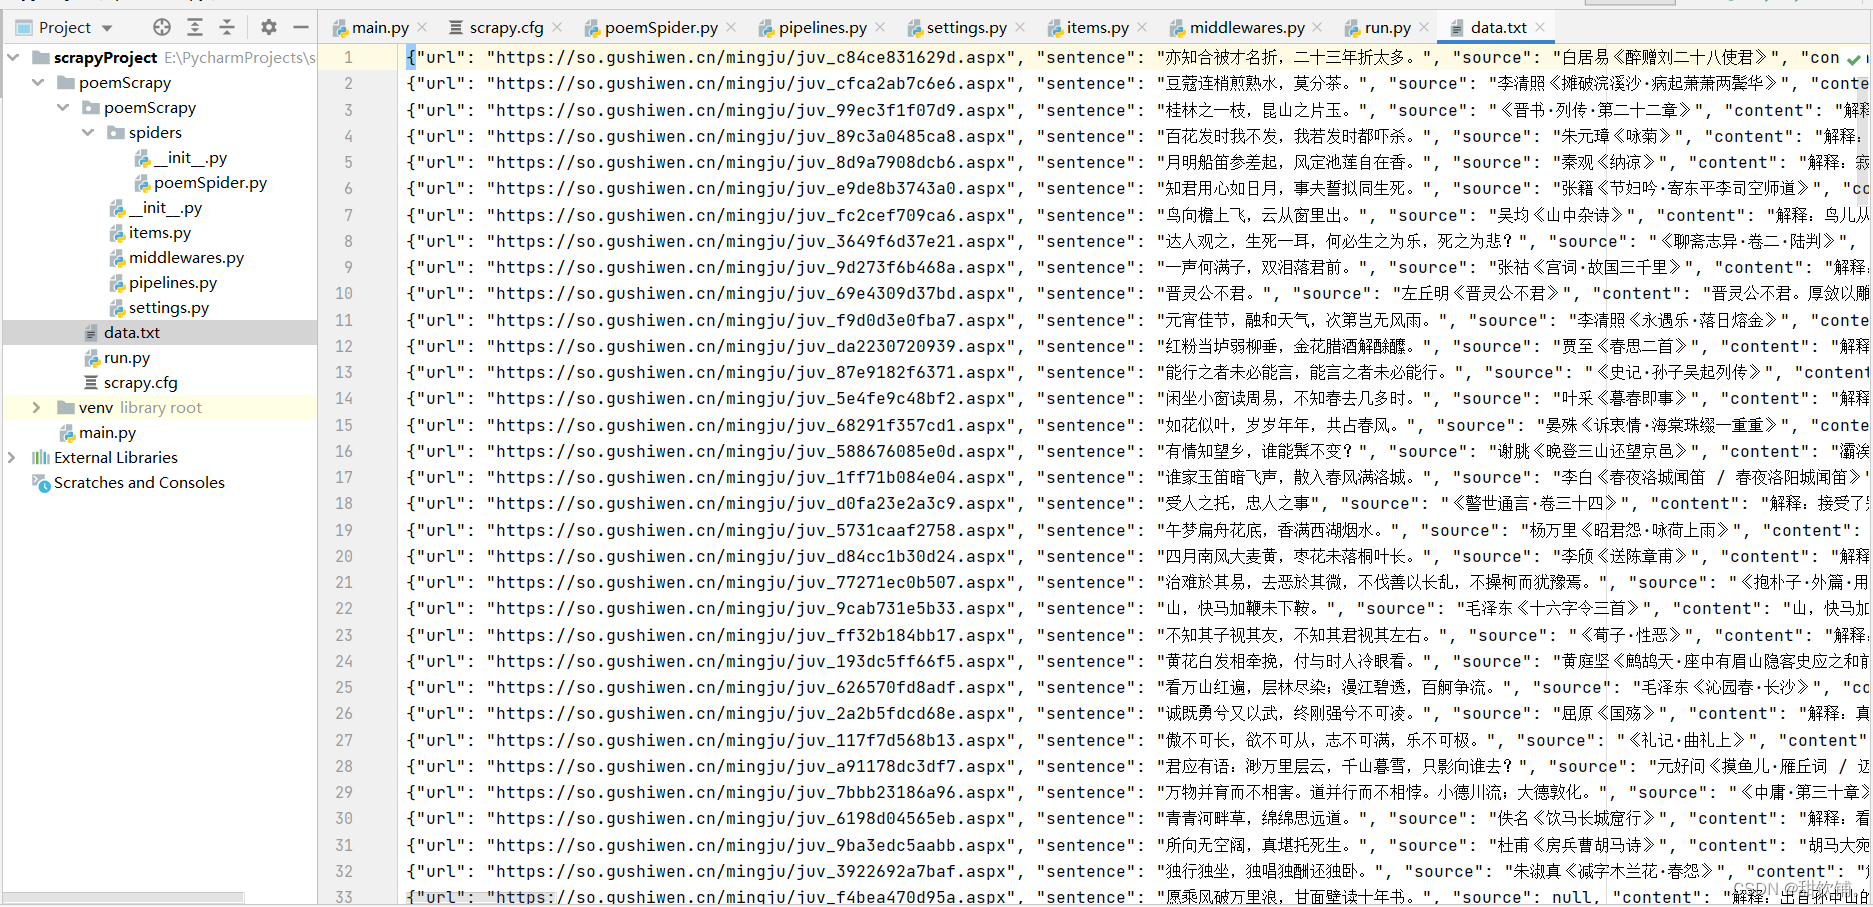Collapse the inner poemScrapy folder

tap(63, 107)
